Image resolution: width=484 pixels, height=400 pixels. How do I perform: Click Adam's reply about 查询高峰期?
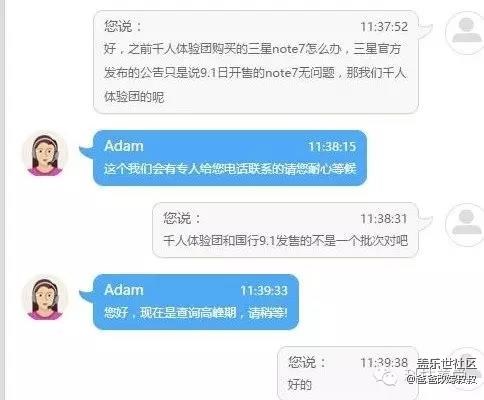coord(196,302)
